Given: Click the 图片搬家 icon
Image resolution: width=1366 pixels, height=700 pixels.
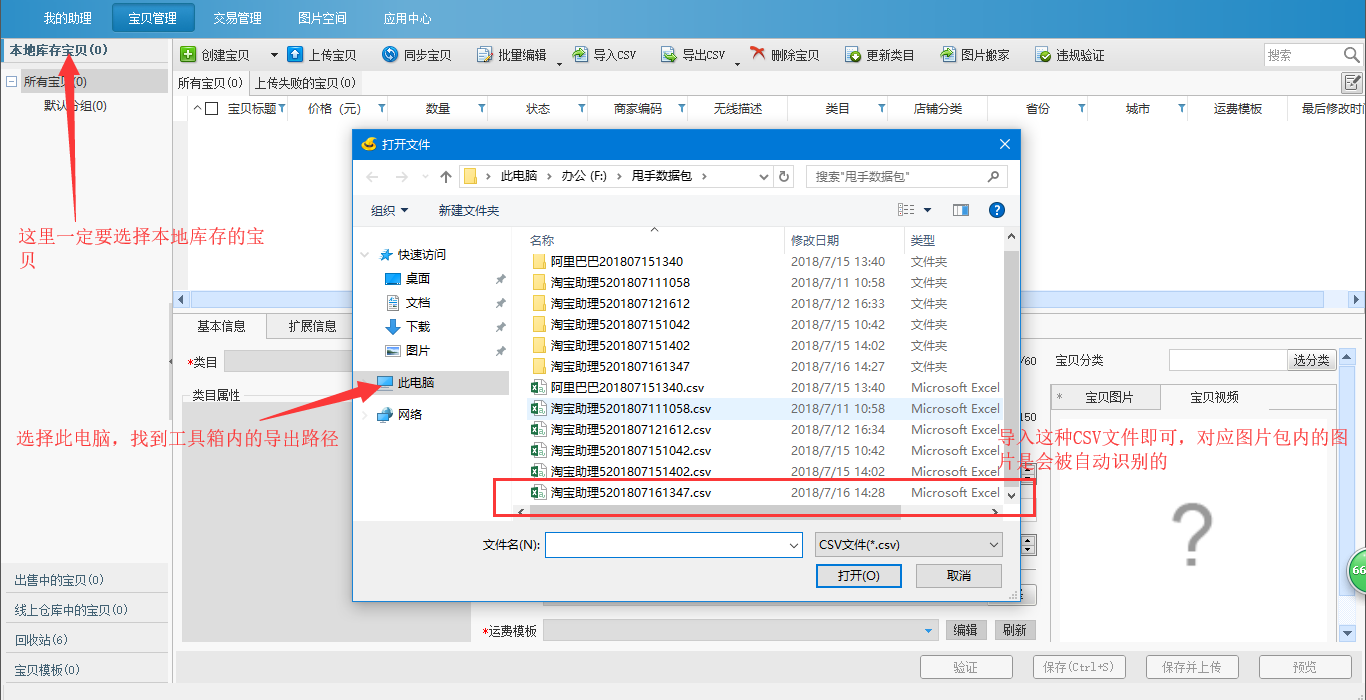Looking at the screenshot, I should (948, 55).
